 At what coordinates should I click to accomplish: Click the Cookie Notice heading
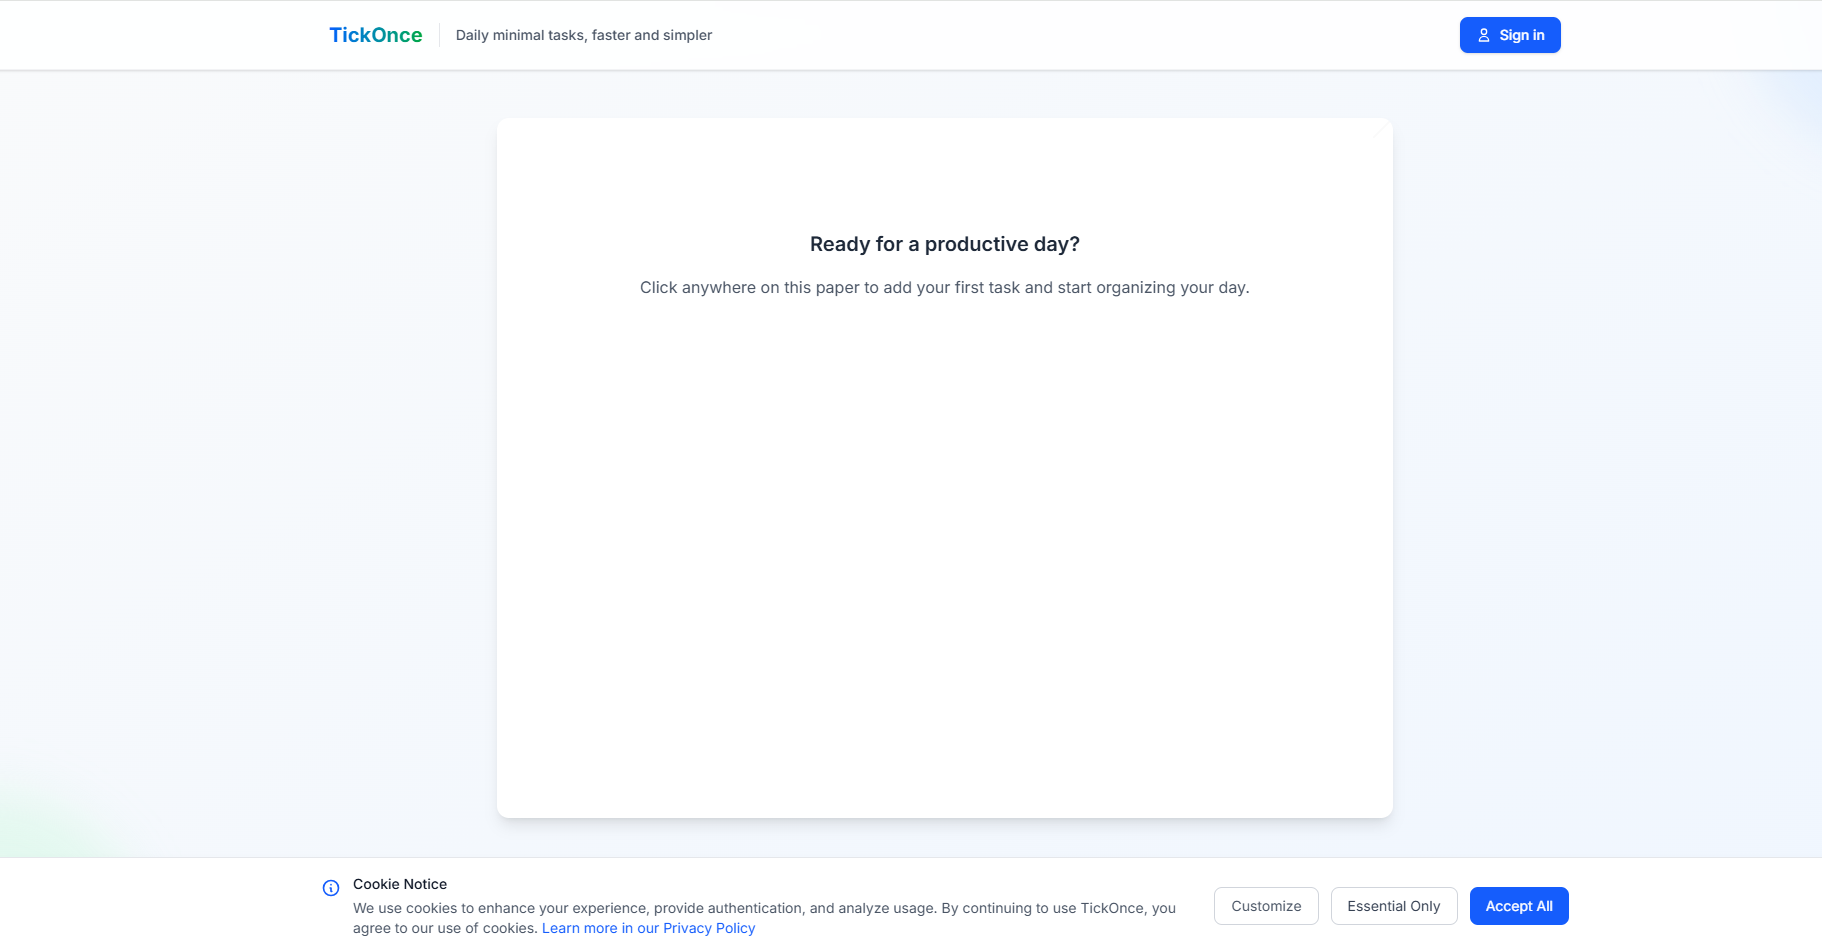(x=399, y=884)
